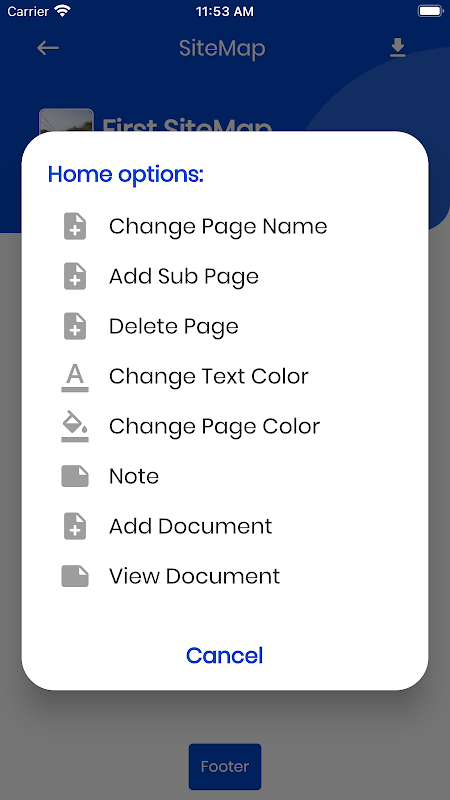Open the Note option
Screen dimensions: 450x800
click(134, 476)
